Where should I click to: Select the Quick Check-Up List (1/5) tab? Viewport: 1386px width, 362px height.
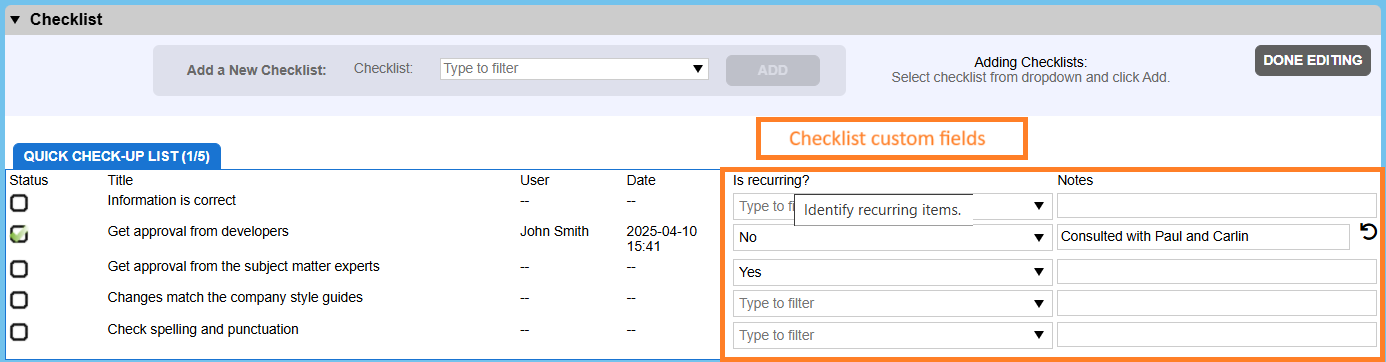coord(117,157)
